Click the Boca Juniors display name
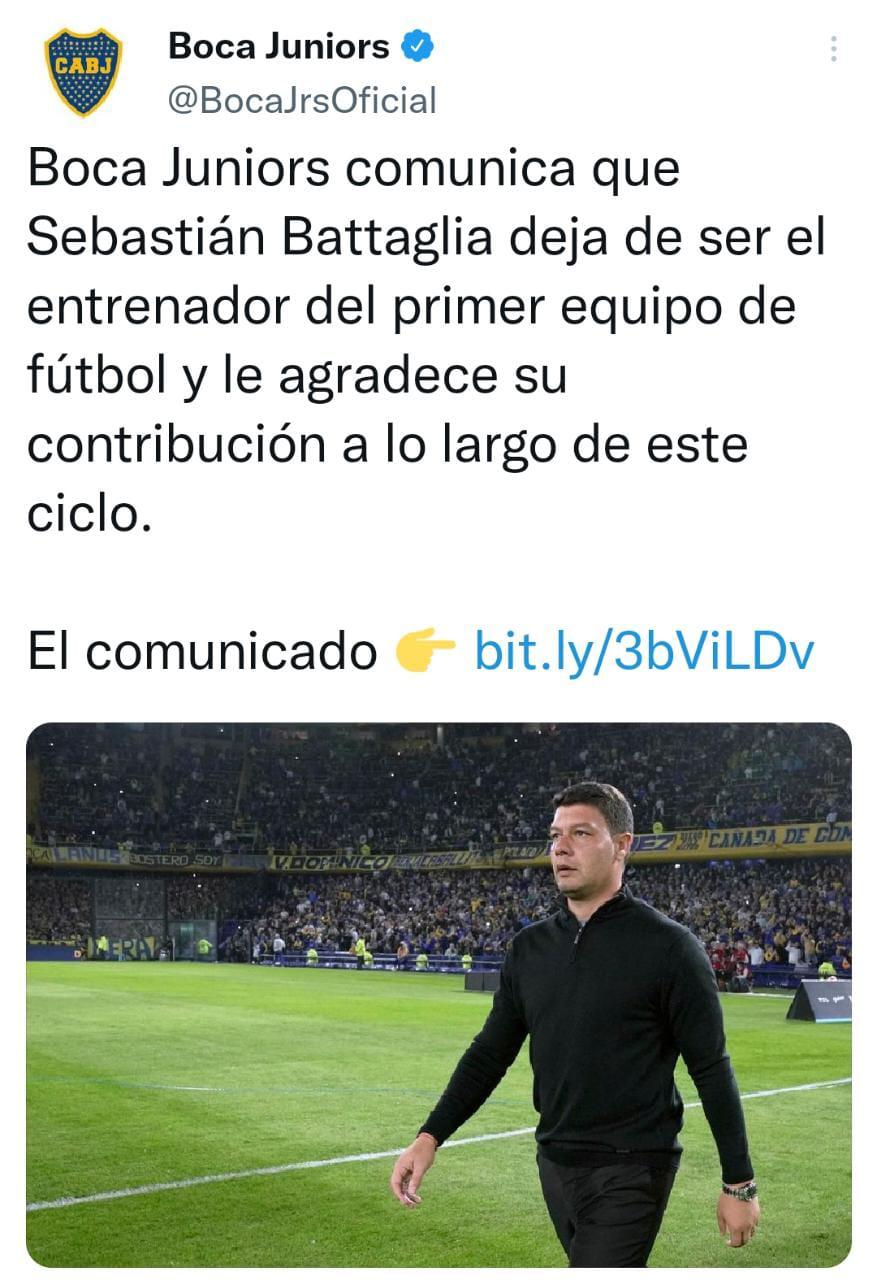This screenshot has width=877, height=1280. tap(278, 46)
